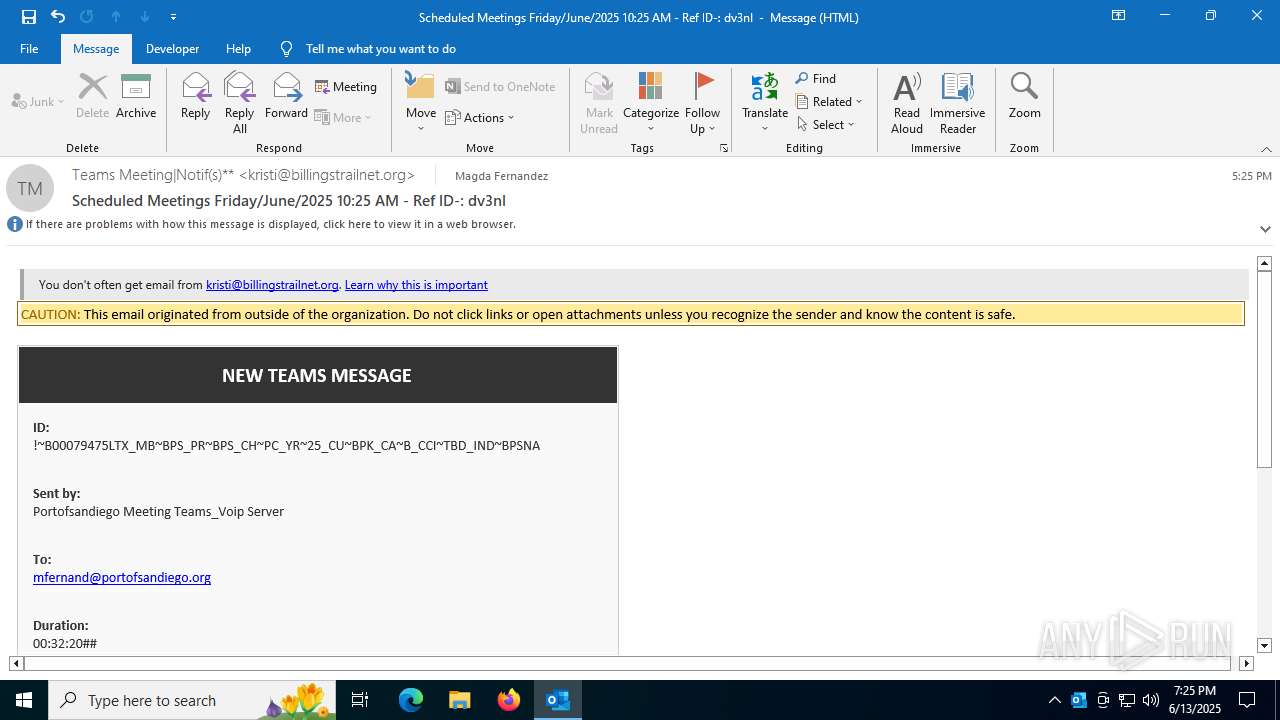This screenshot has width=1280, height=720.
Task: Click the view in web browser info bar
Action: tap(270, 225)
